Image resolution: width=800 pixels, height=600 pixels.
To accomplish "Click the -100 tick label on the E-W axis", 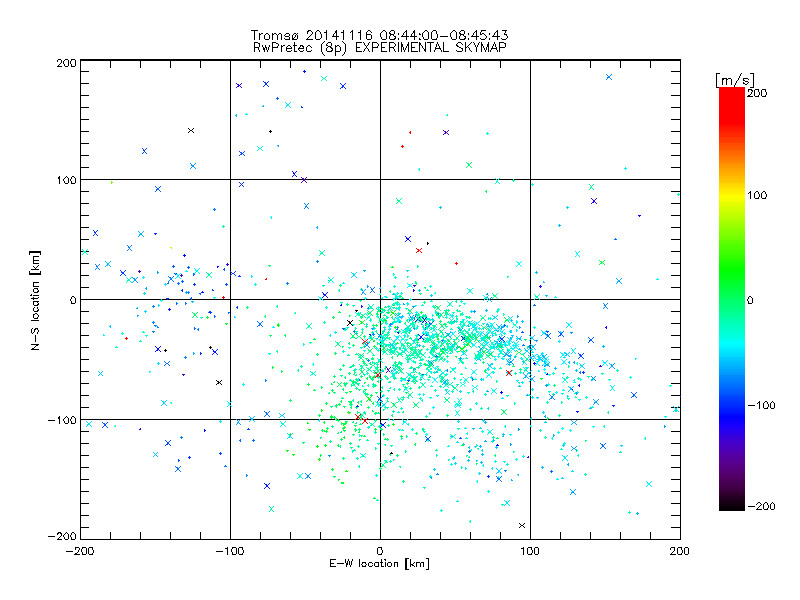I will (x=230, y=551).
